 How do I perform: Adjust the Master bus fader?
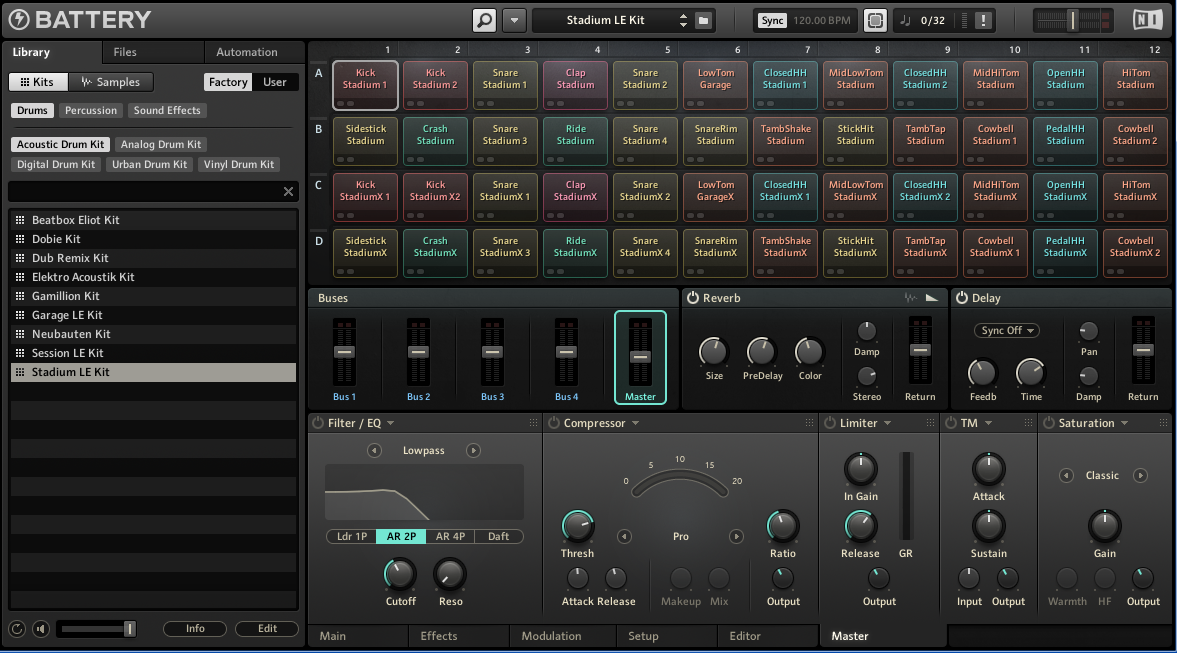pyautogui.click(x=640, y=357)
